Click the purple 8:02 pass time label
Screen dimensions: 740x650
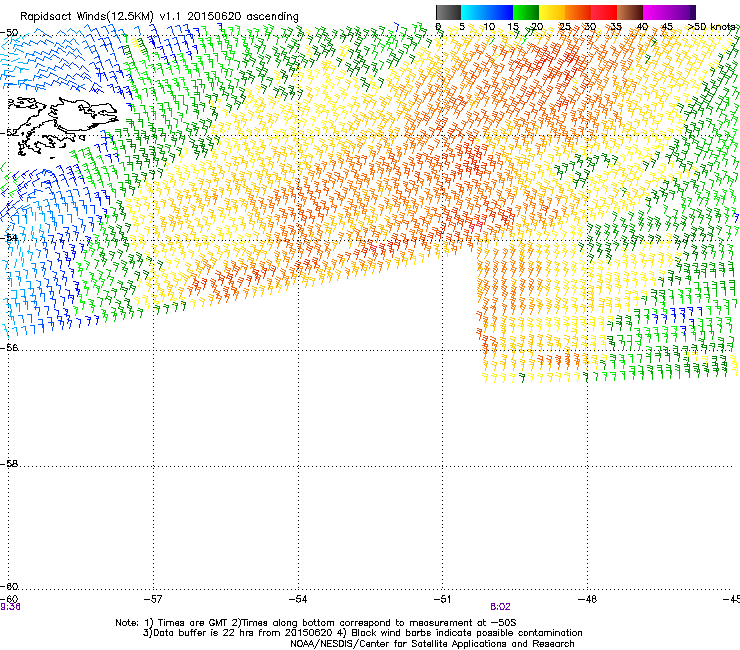point(500,607)
